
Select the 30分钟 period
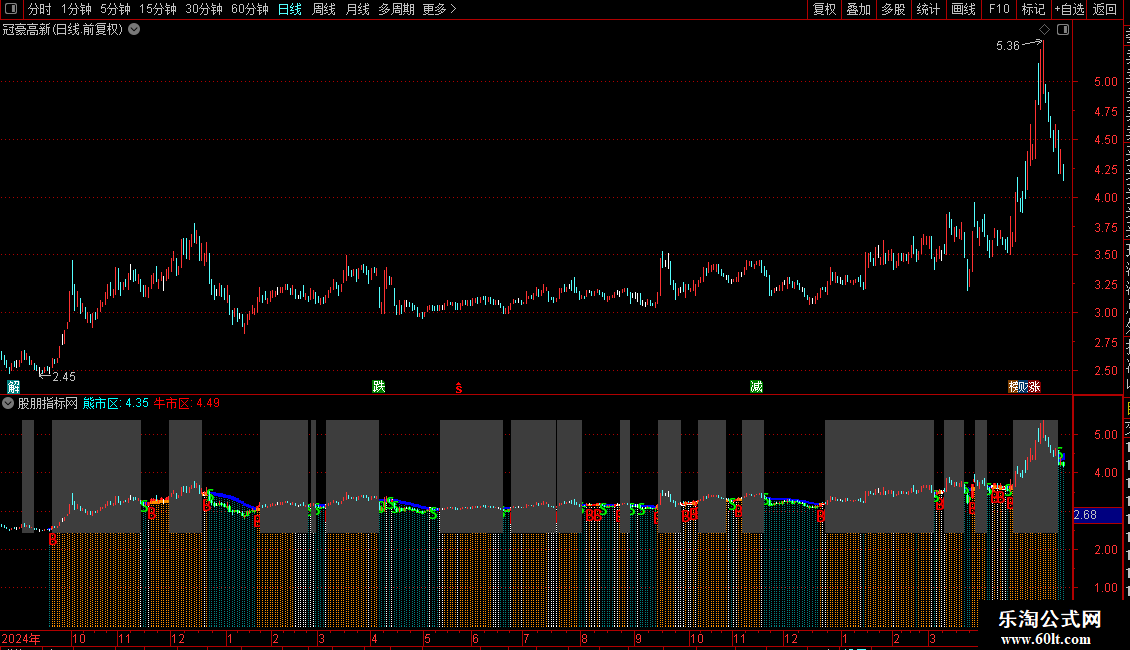pos(204,9)
